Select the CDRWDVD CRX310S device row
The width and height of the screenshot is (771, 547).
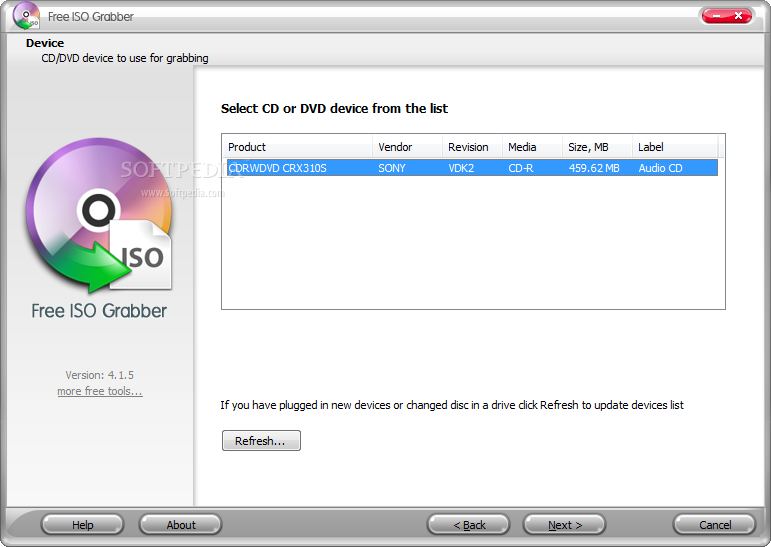click(471, 168)
